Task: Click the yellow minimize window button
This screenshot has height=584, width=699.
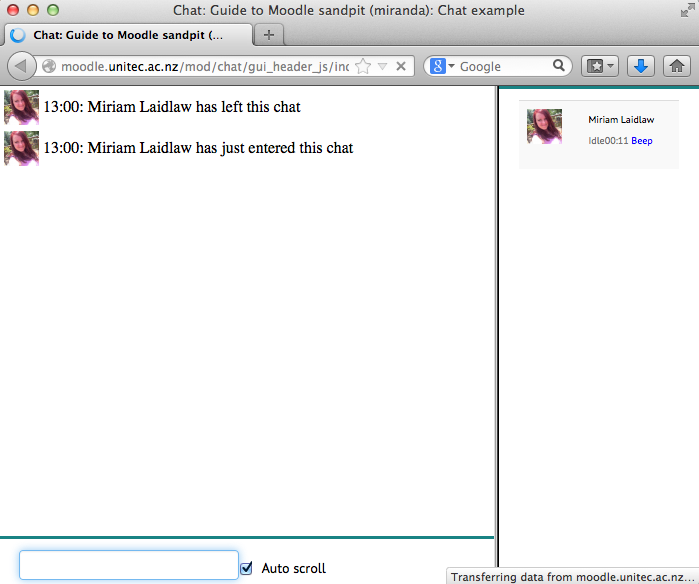Action: (x=33, y=10)
